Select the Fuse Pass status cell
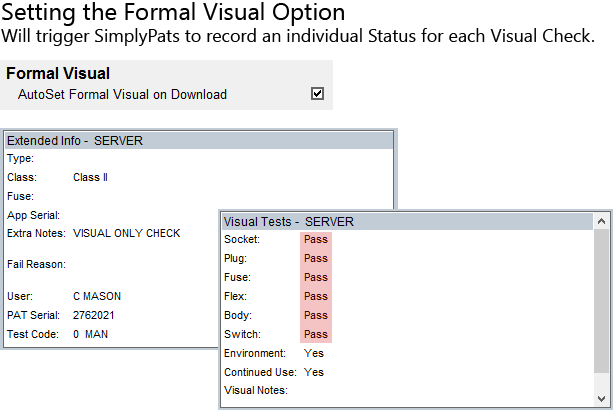Viewport: 614px width, 410px height. [x=315, y=278]
